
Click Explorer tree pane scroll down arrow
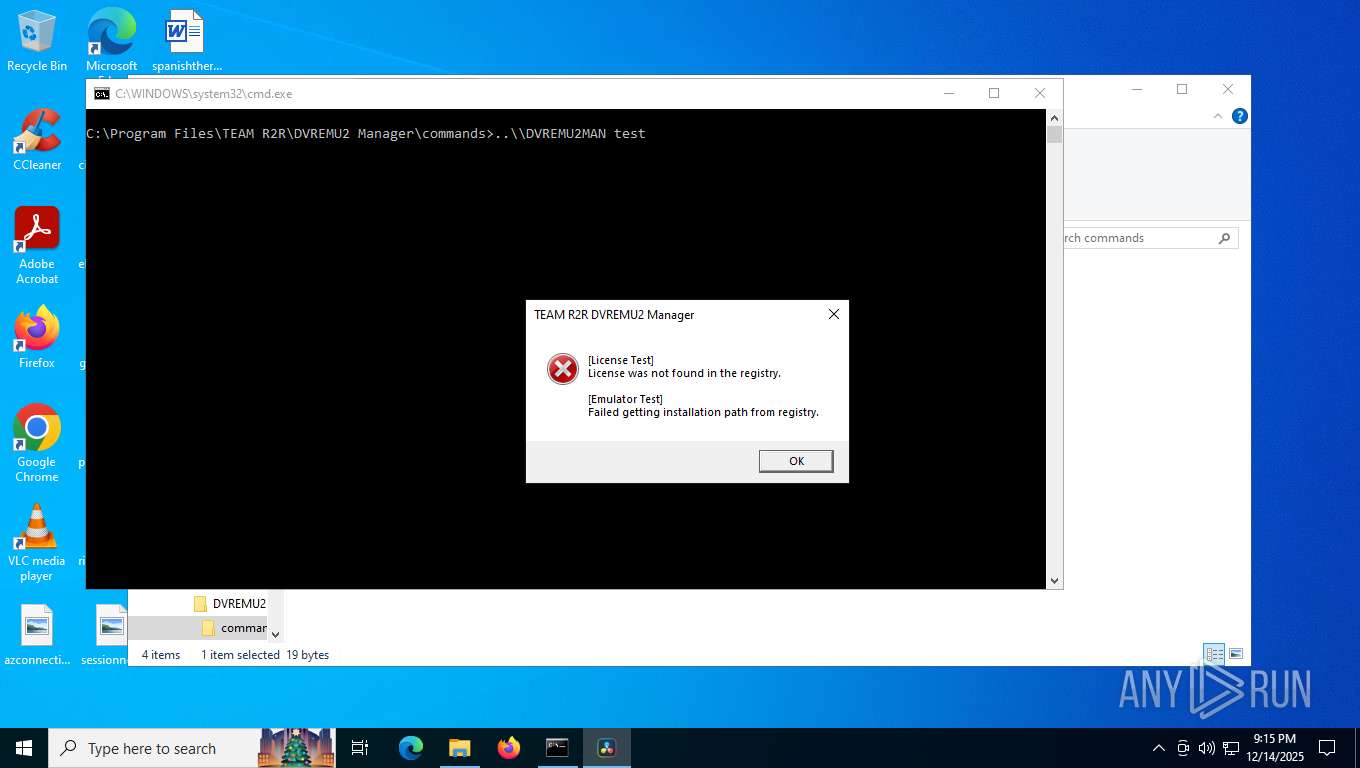[276, 634]
